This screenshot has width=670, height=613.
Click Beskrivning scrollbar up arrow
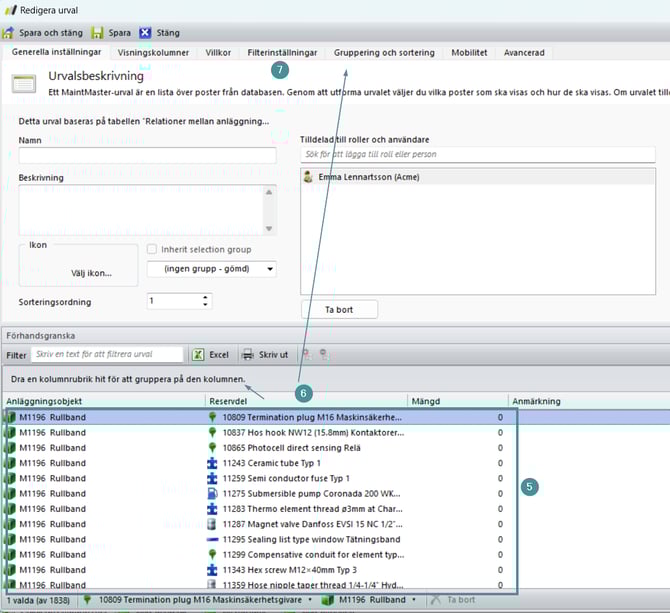(x=269, y=192)
